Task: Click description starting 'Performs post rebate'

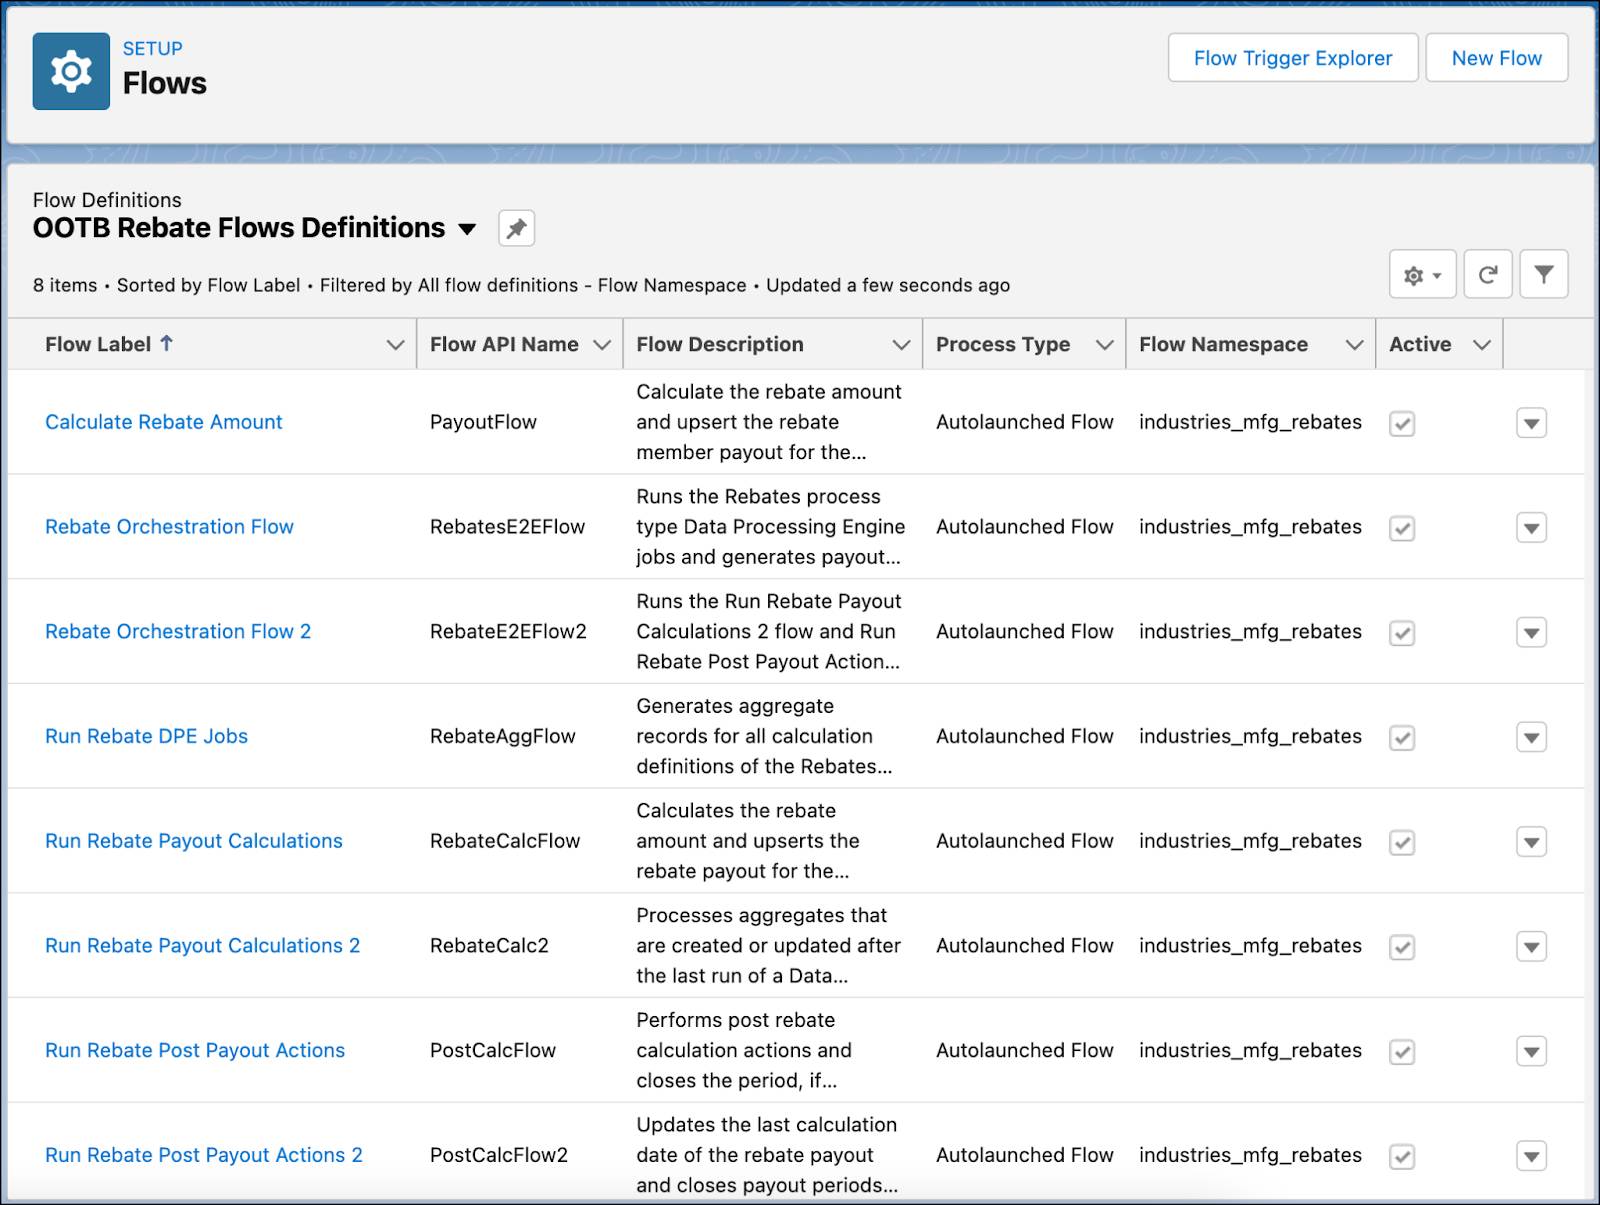Action: coord(744,1051)
